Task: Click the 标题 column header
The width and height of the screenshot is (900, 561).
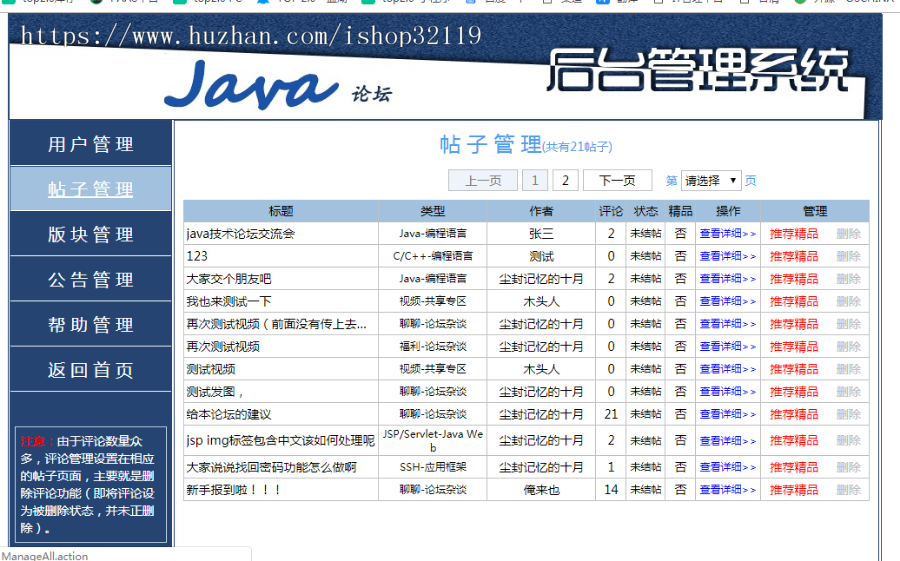Action: tap(281, 211)
